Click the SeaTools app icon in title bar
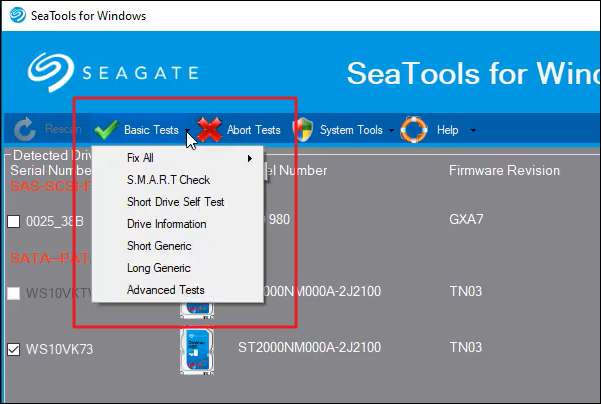 tap(18, 15)
